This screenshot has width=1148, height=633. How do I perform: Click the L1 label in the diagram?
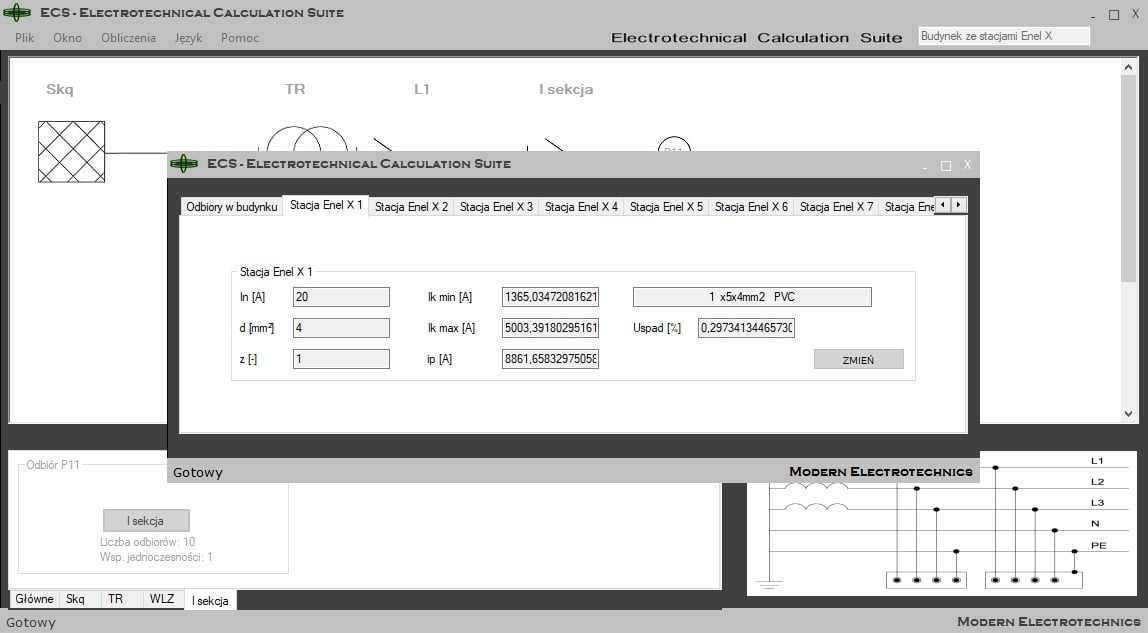pyautogui.click(x=422, y=89)
